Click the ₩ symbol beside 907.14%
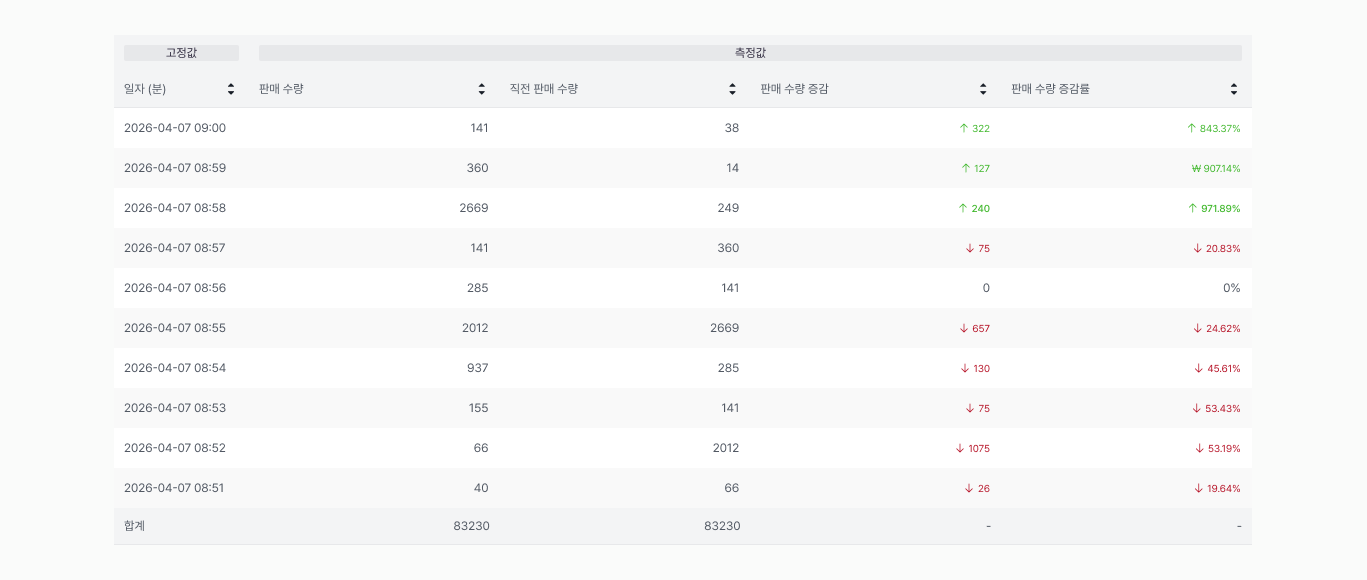The image size is (1367, 580). pos(1196,168)
